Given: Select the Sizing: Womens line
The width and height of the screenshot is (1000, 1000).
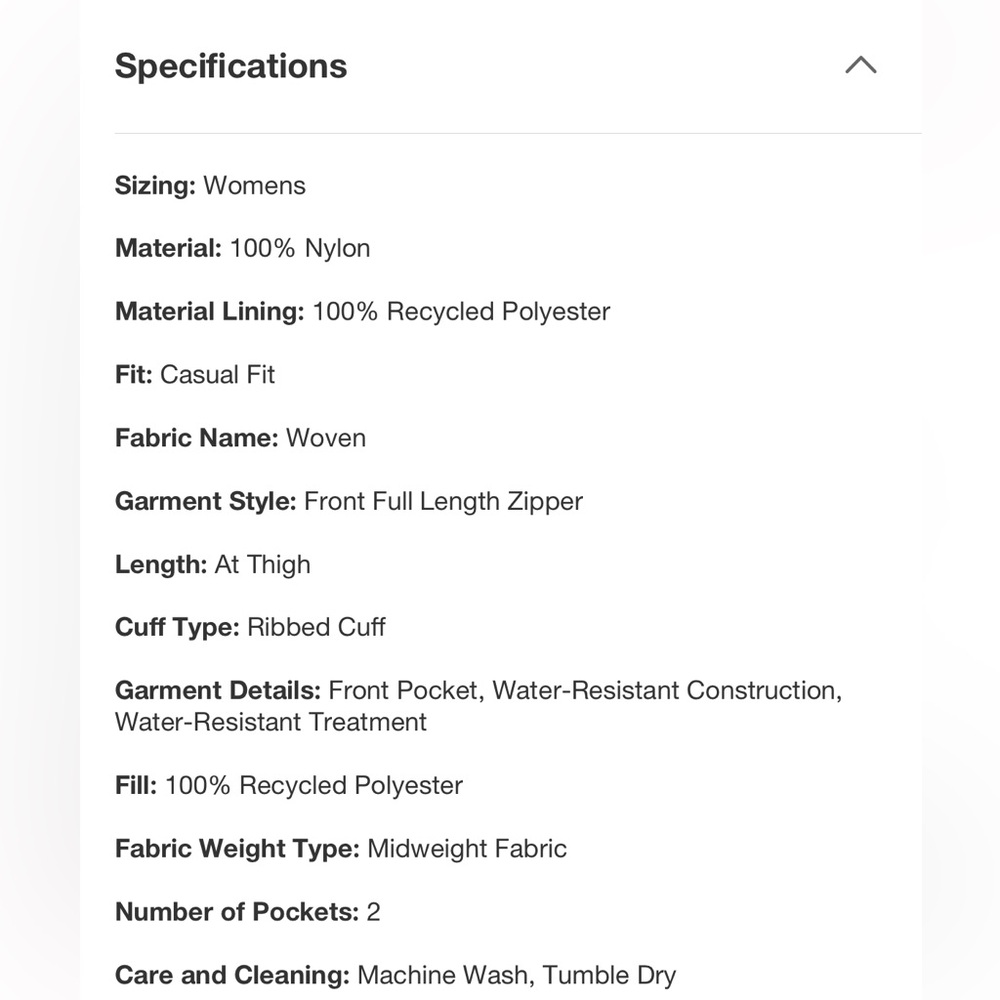Looking at the screenshot, I should coord(210,186).
